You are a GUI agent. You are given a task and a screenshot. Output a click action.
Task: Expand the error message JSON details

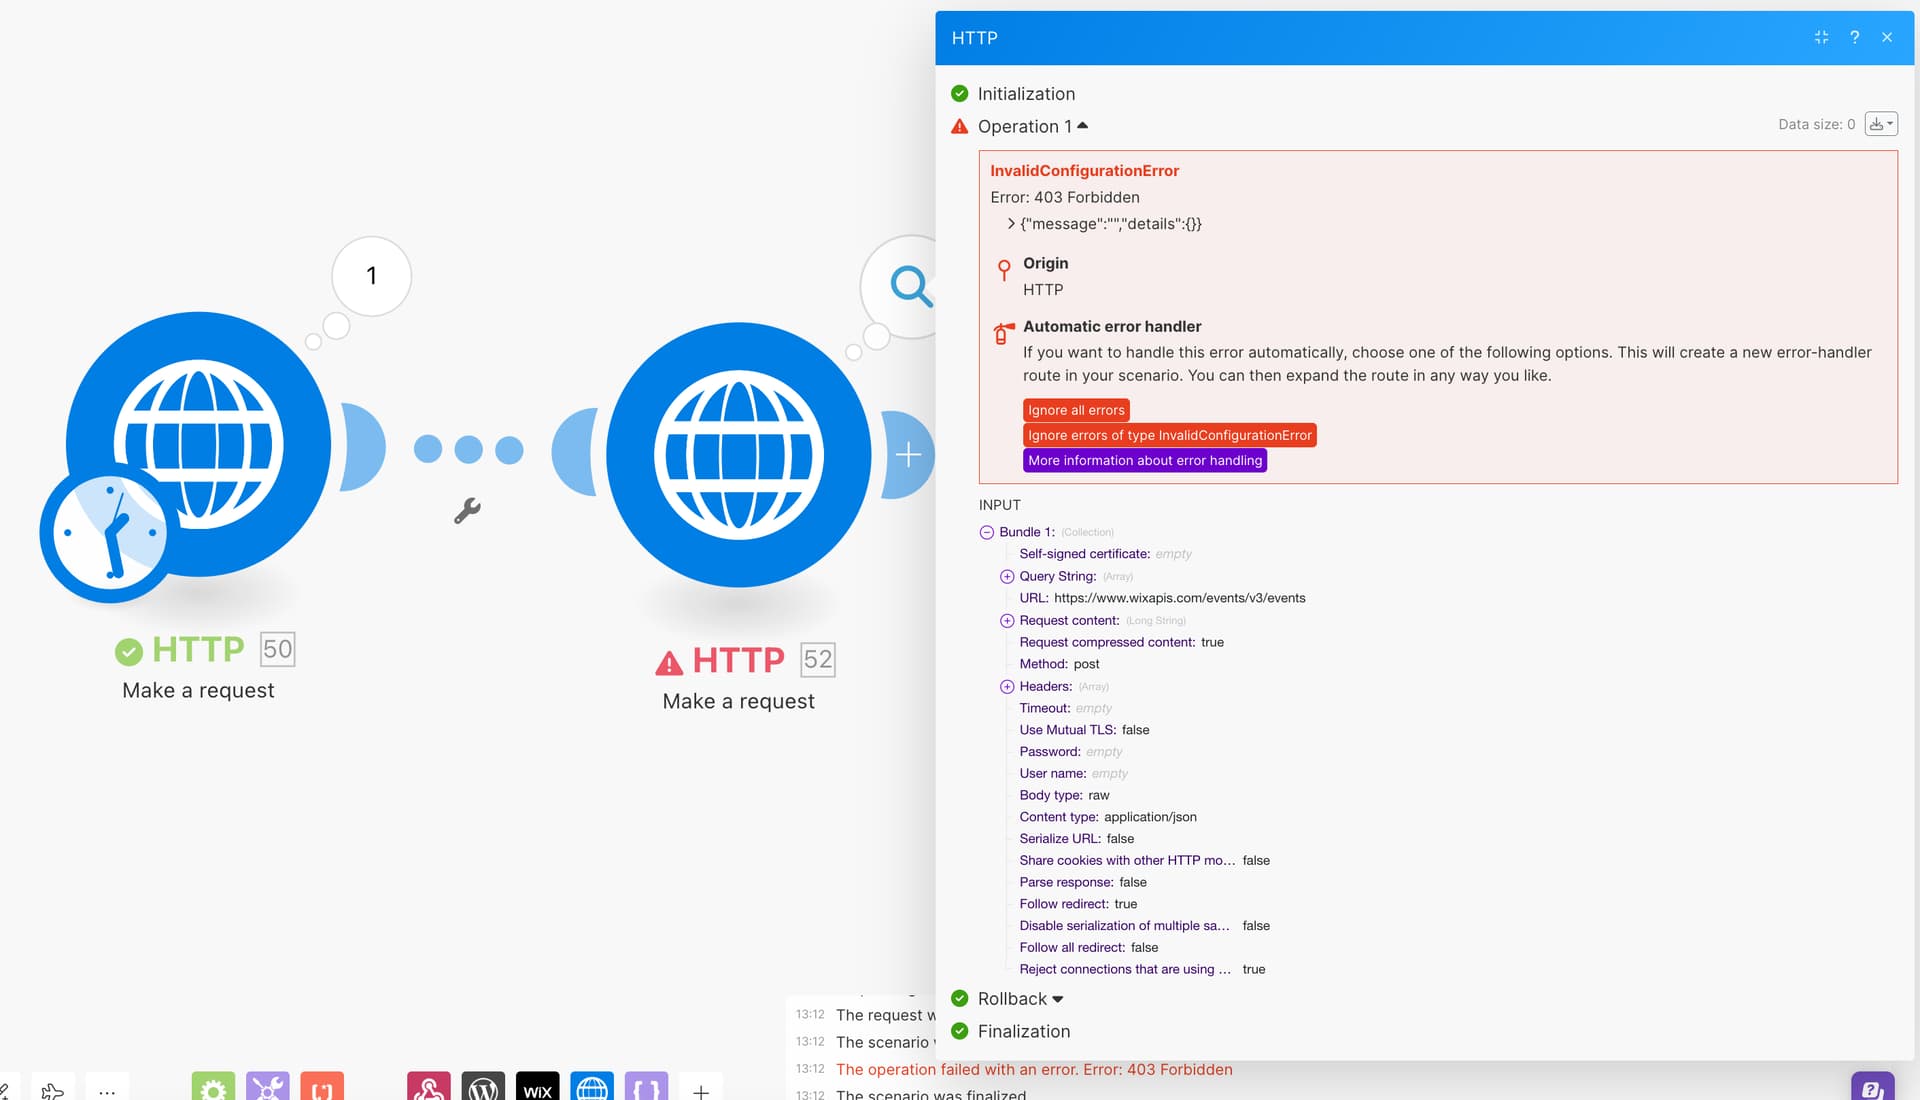(x=1011, y=224)
